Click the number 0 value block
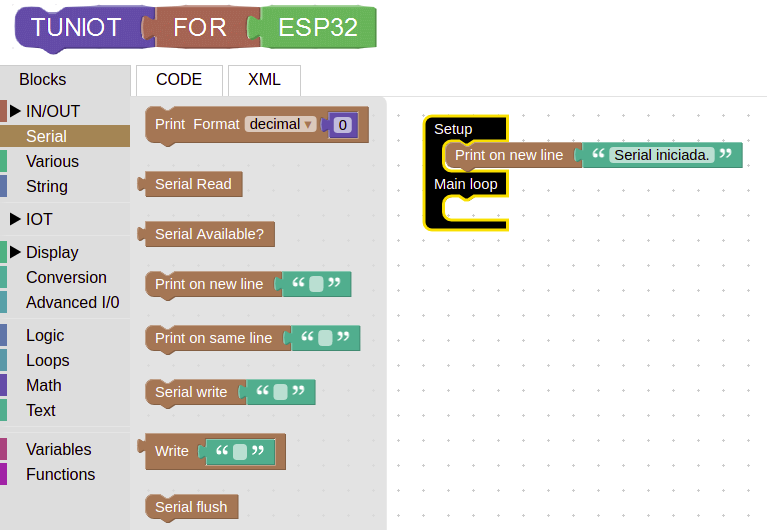Viewport: 767px width, 530px height. [343, 125]
